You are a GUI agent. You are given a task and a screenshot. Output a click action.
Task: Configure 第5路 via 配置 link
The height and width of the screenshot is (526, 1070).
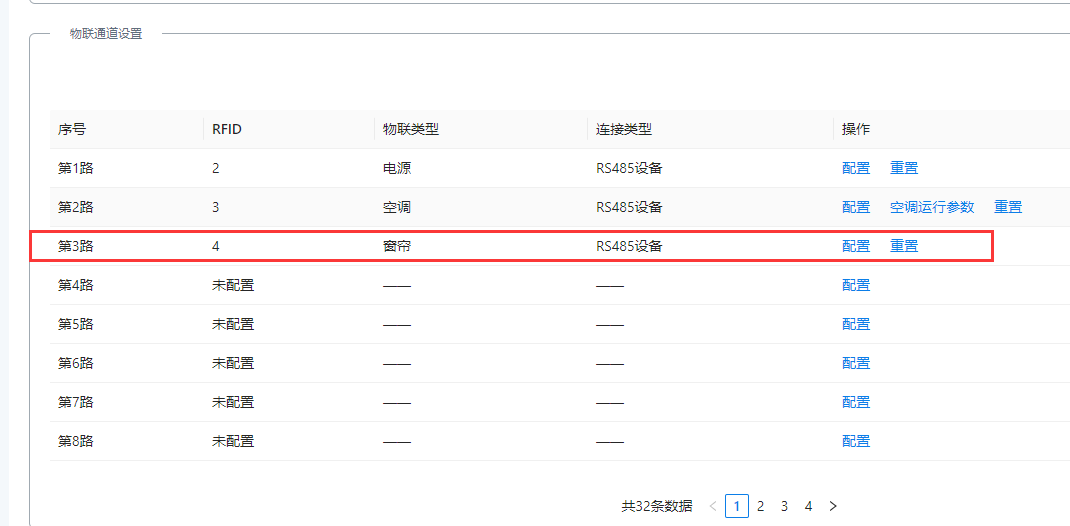856,324
